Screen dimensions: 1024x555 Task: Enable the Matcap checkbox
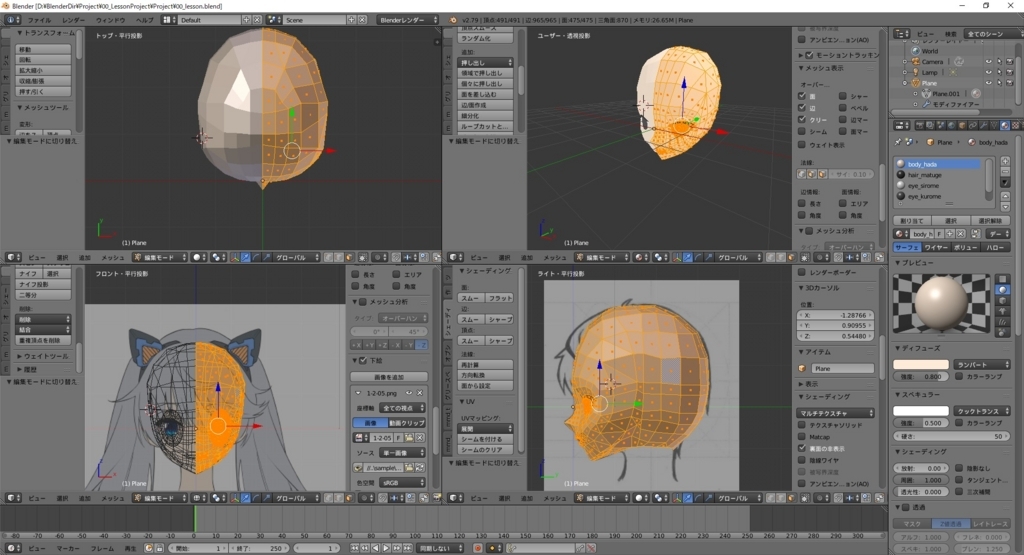(x=802, y=437)
